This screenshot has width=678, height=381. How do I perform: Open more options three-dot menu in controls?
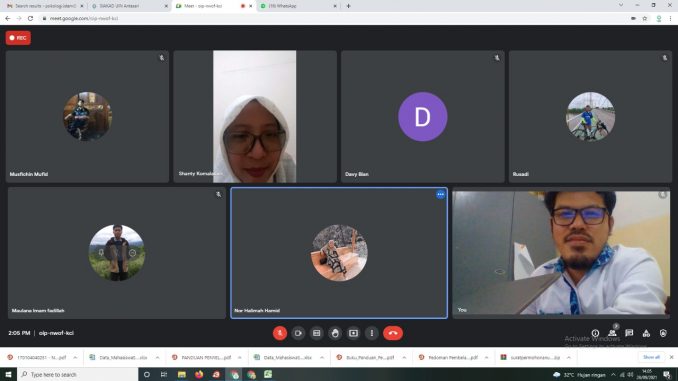pos(372,333)
